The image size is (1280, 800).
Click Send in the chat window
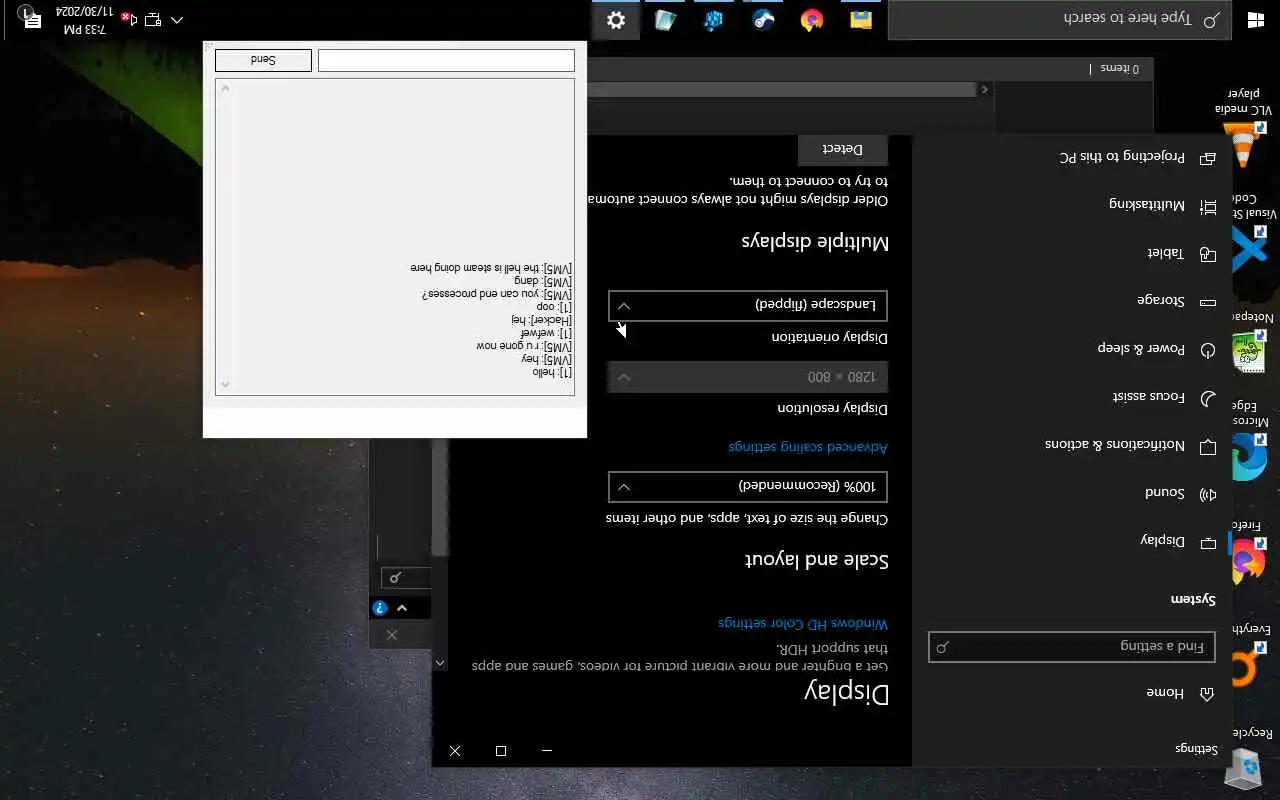point(263,60)
